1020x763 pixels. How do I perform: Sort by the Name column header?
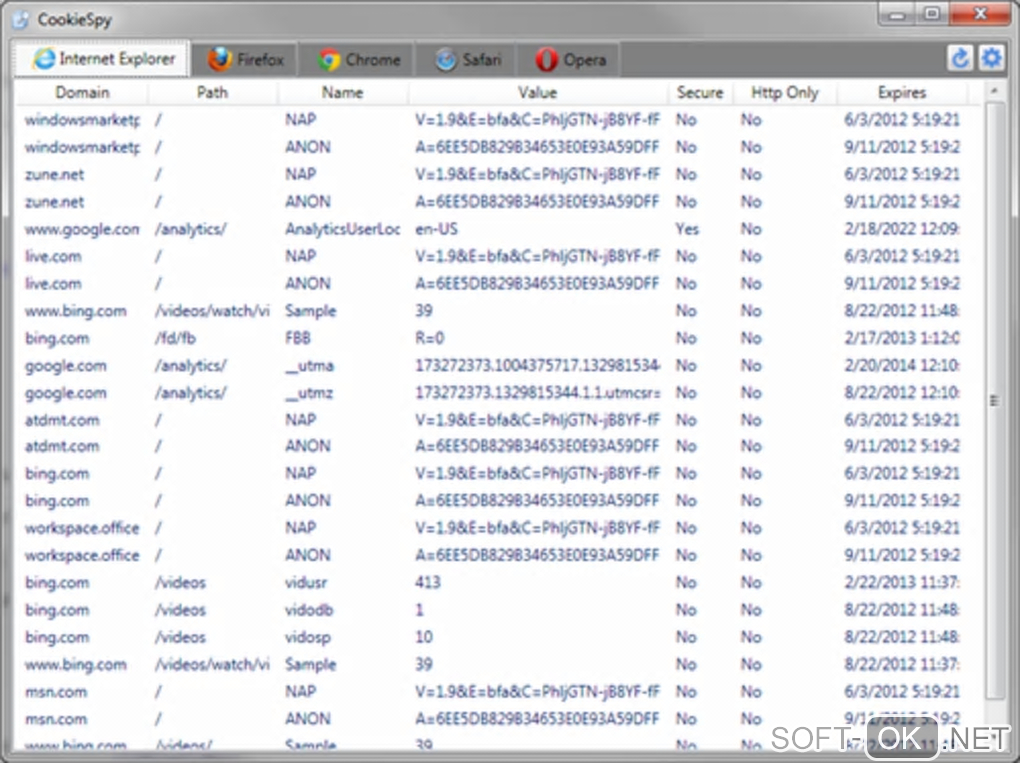coord(343,92)
